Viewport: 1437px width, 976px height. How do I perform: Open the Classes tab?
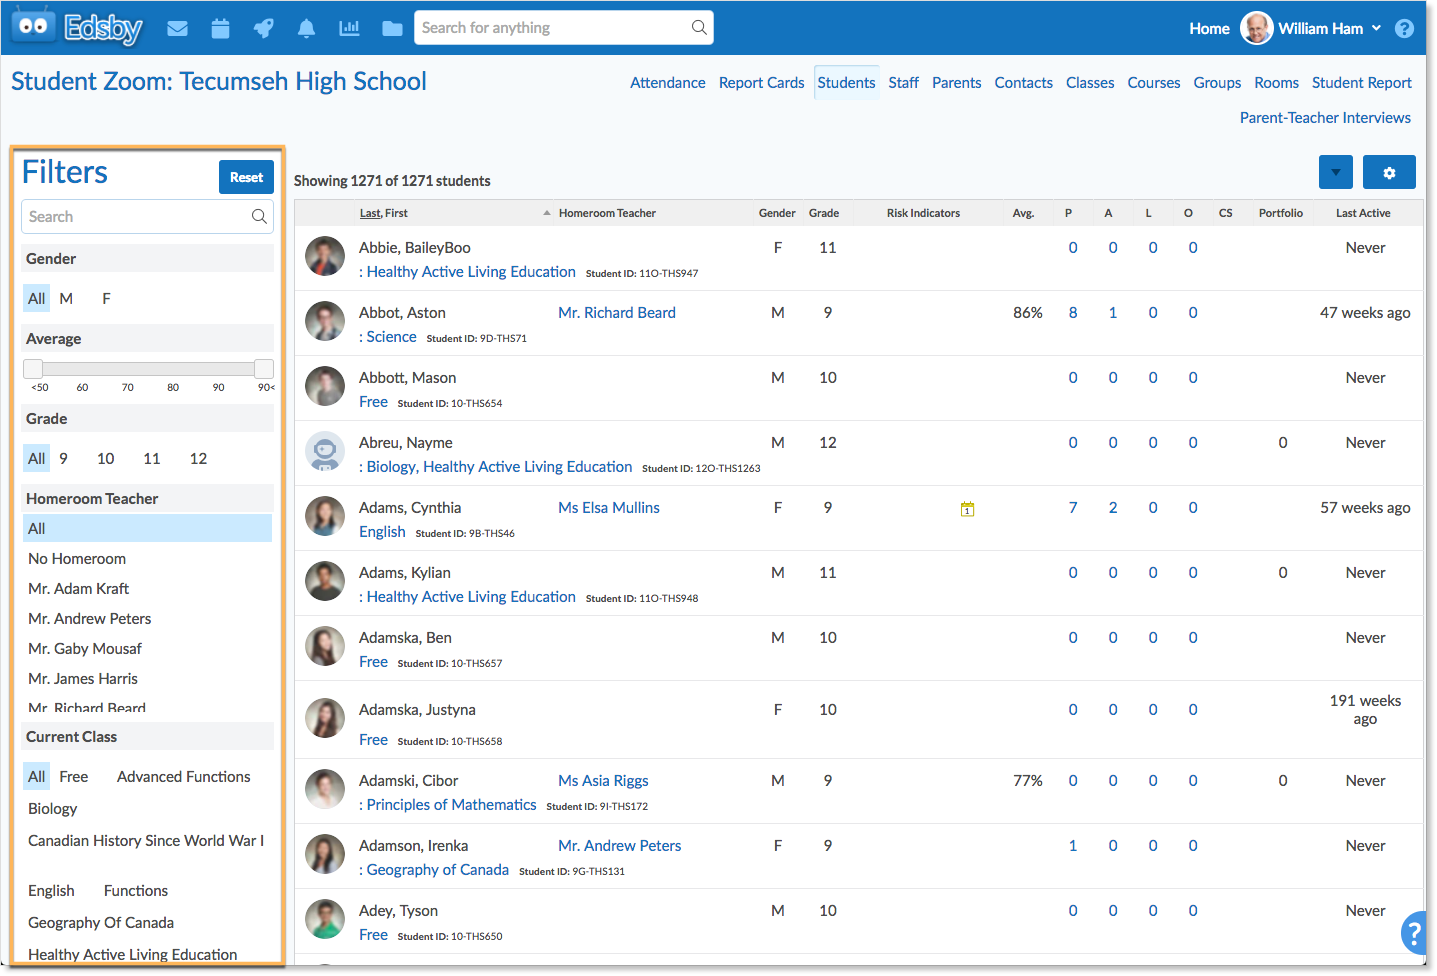[x=1090, y=83]
